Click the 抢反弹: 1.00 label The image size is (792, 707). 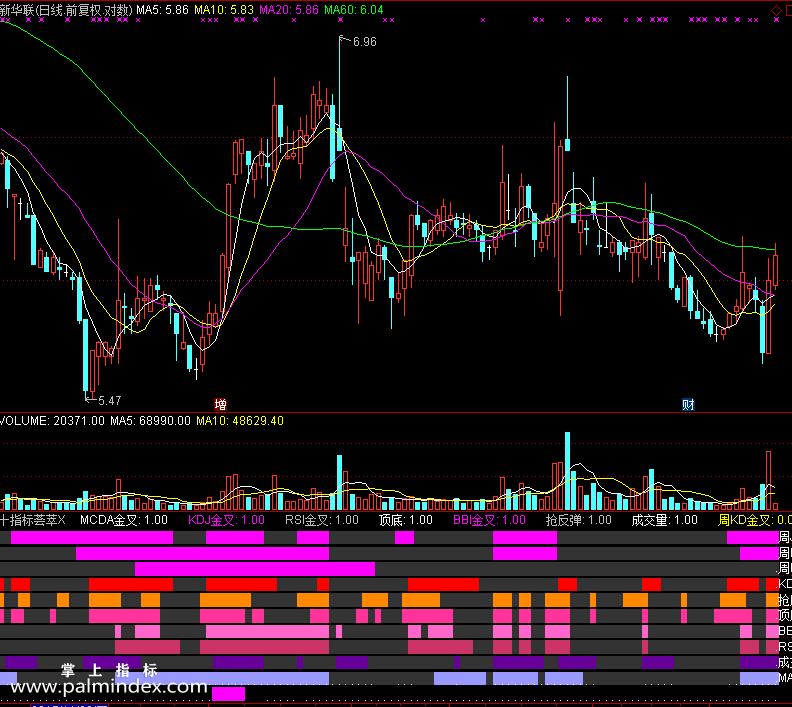coord(578,520)
